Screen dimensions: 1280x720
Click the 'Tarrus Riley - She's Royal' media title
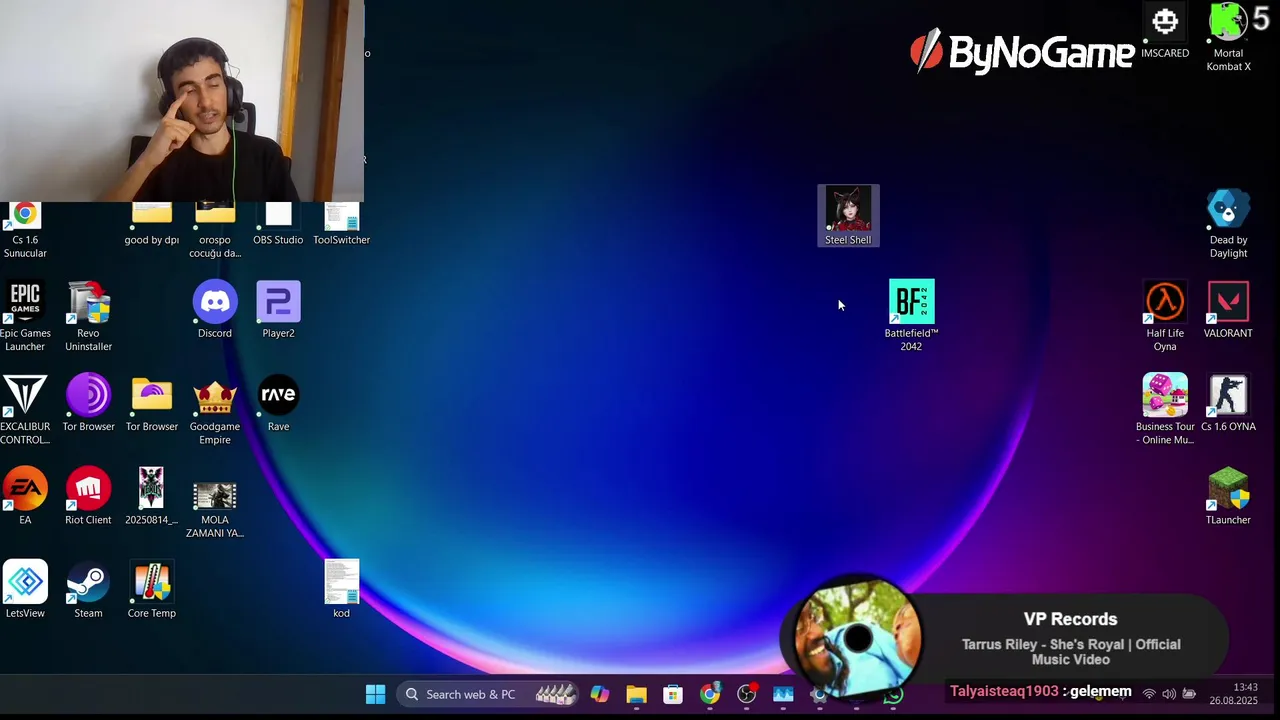(1071, 652)
